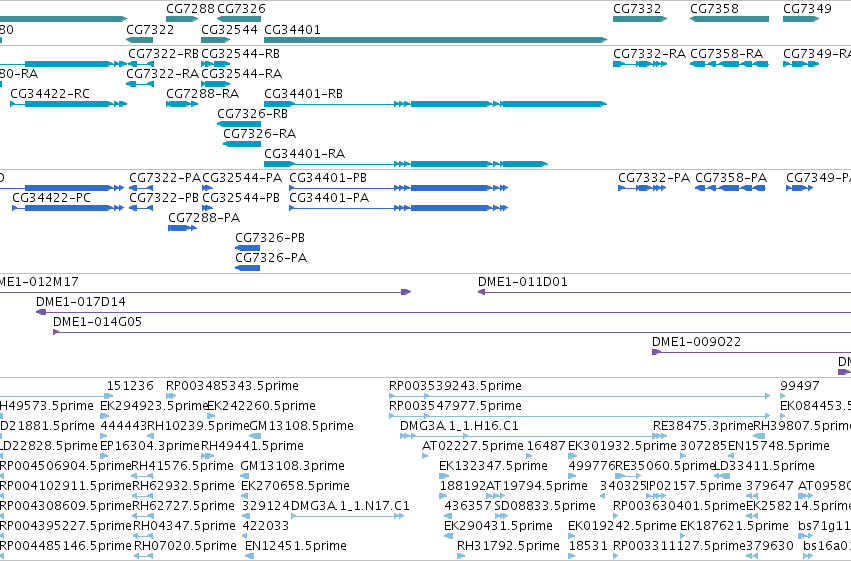Select the CG32544 gene label
The image size is (851, 561).
click(x=229, y=29)
